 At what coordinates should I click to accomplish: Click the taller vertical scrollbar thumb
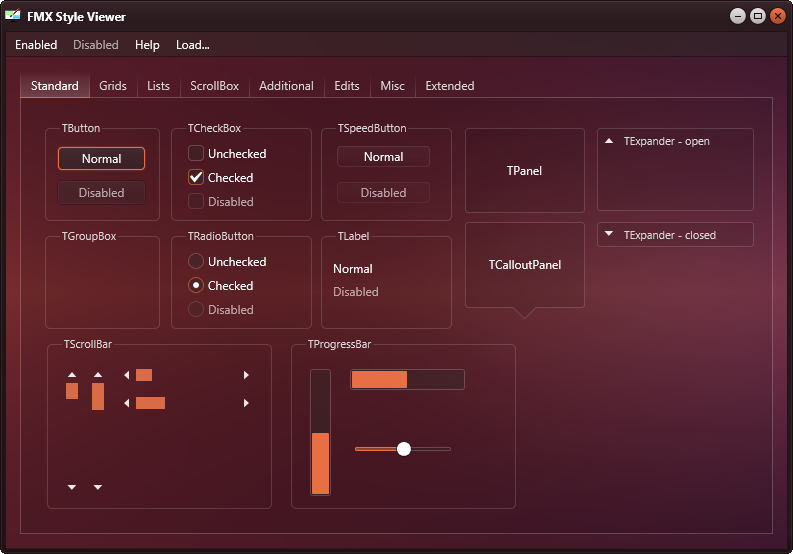pos(98,396)
